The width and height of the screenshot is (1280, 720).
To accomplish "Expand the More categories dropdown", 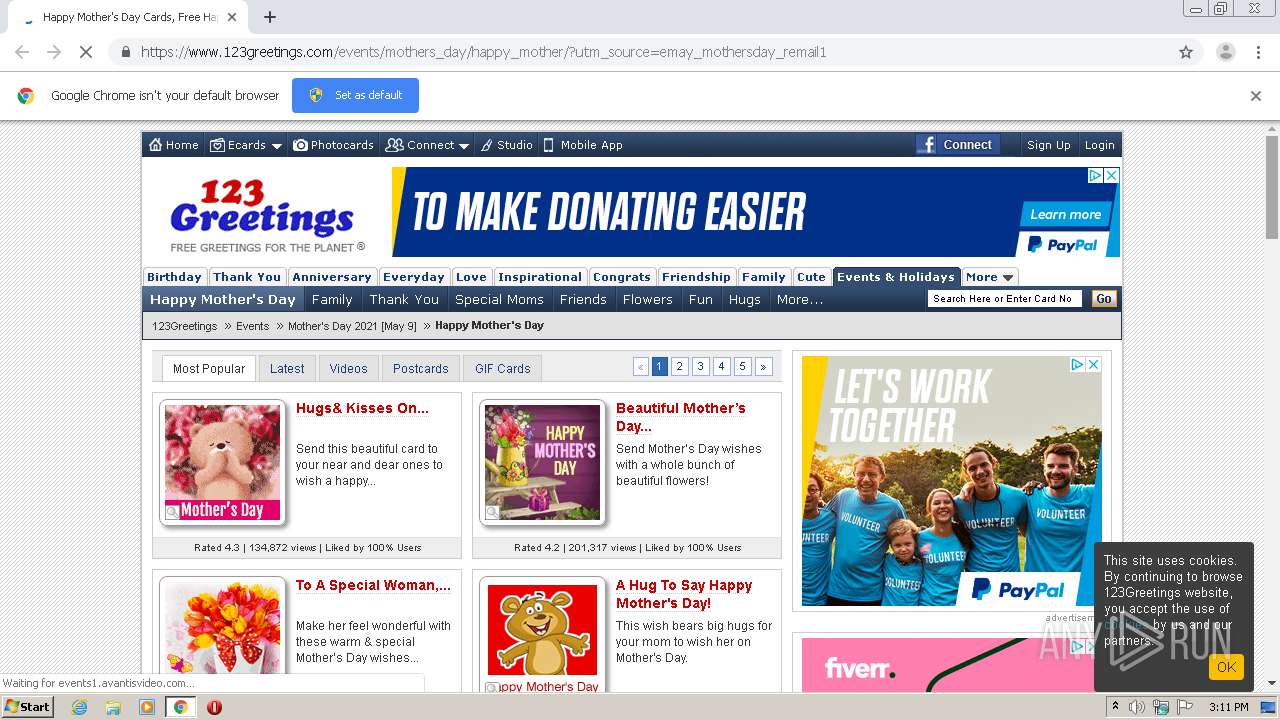I will (x=990, y=277).
